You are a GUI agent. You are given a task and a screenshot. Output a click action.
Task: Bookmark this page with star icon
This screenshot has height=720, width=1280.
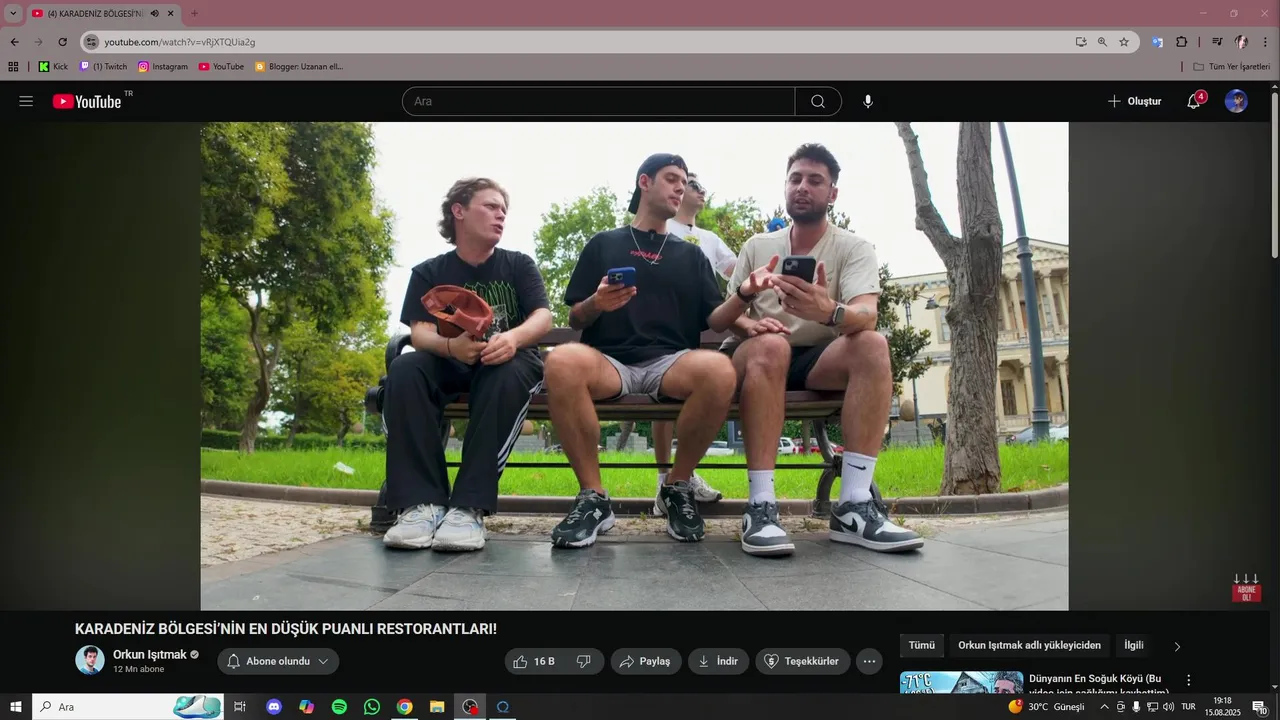click(1124, 42)
